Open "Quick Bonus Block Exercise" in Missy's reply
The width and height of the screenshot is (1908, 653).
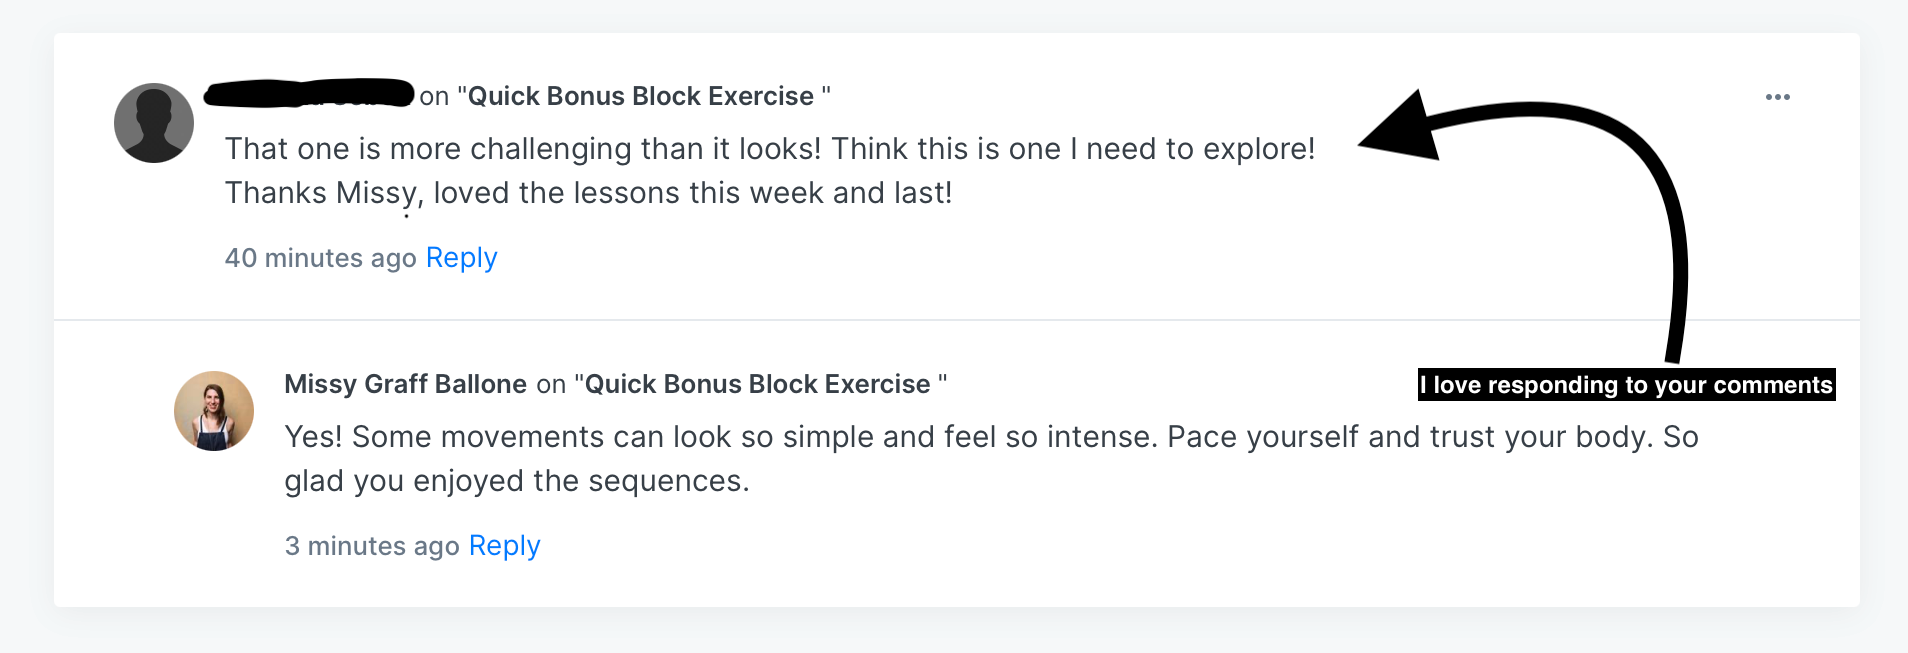(758, 384)
